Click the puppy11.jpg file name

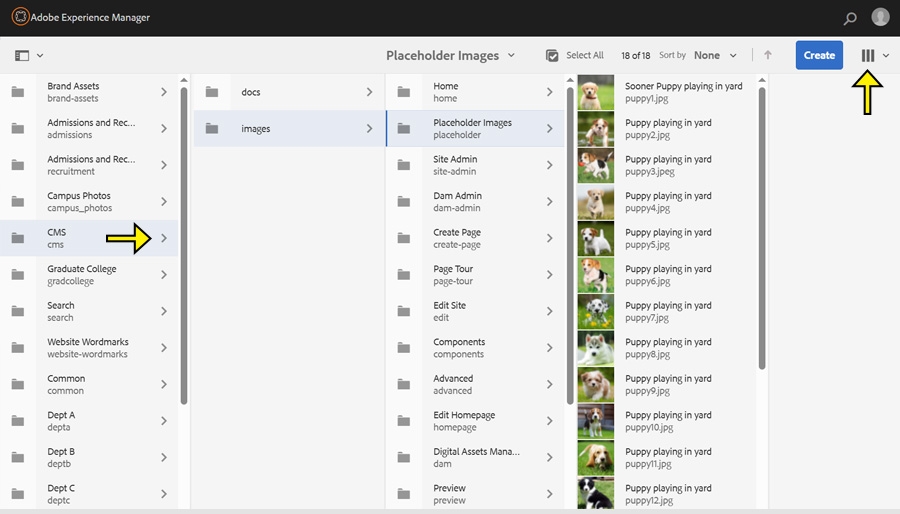648,464
